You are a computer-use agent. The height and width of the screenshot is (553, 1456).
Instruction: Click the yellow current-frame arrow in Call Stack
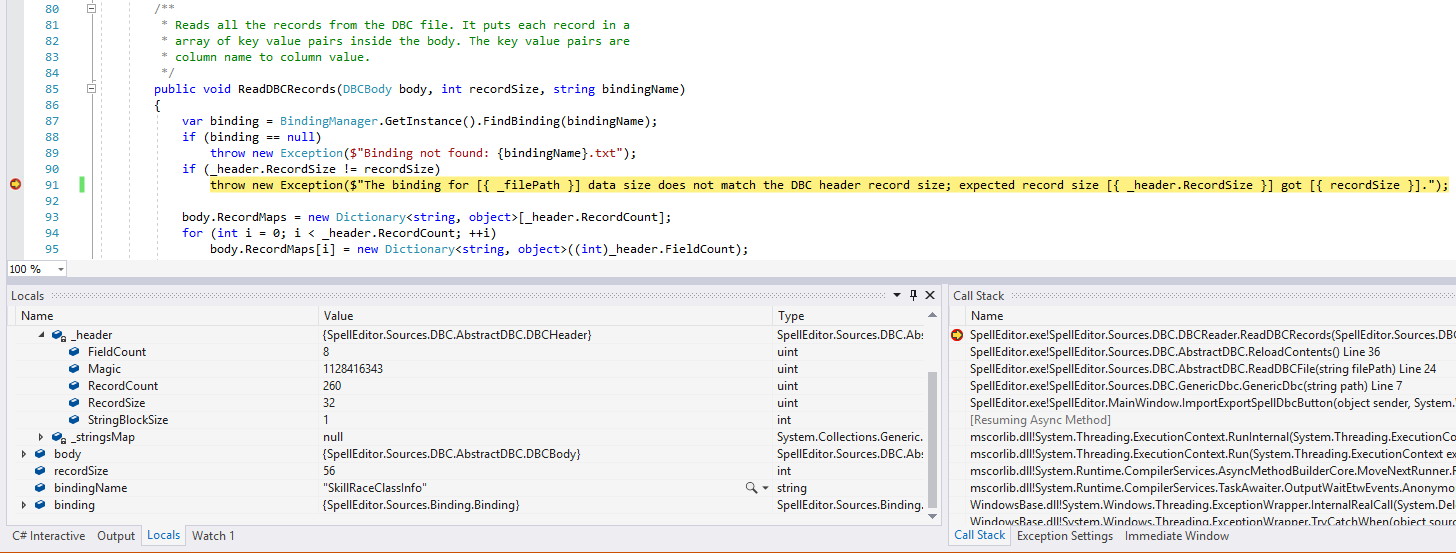point(957,335)
